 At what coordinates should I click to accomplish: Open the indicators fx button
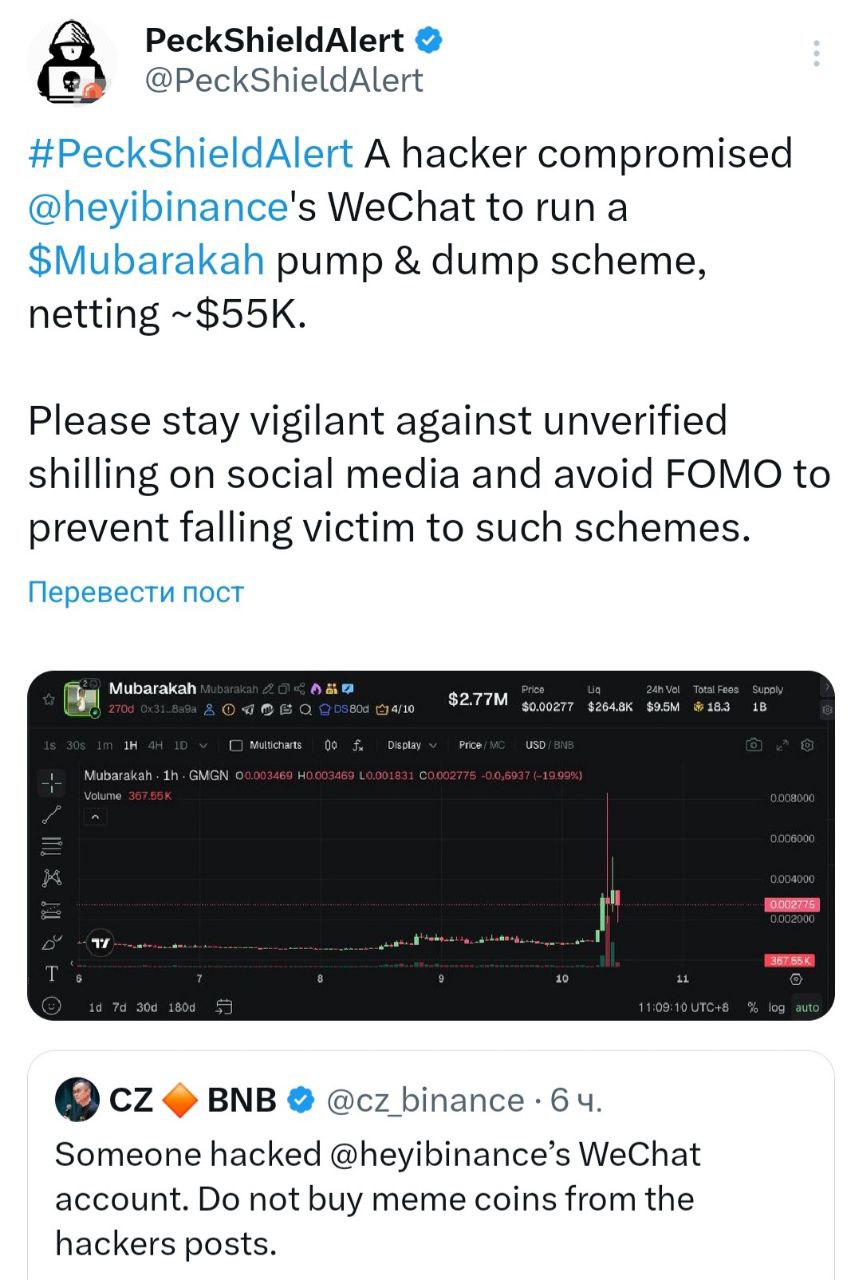(358, 745)
